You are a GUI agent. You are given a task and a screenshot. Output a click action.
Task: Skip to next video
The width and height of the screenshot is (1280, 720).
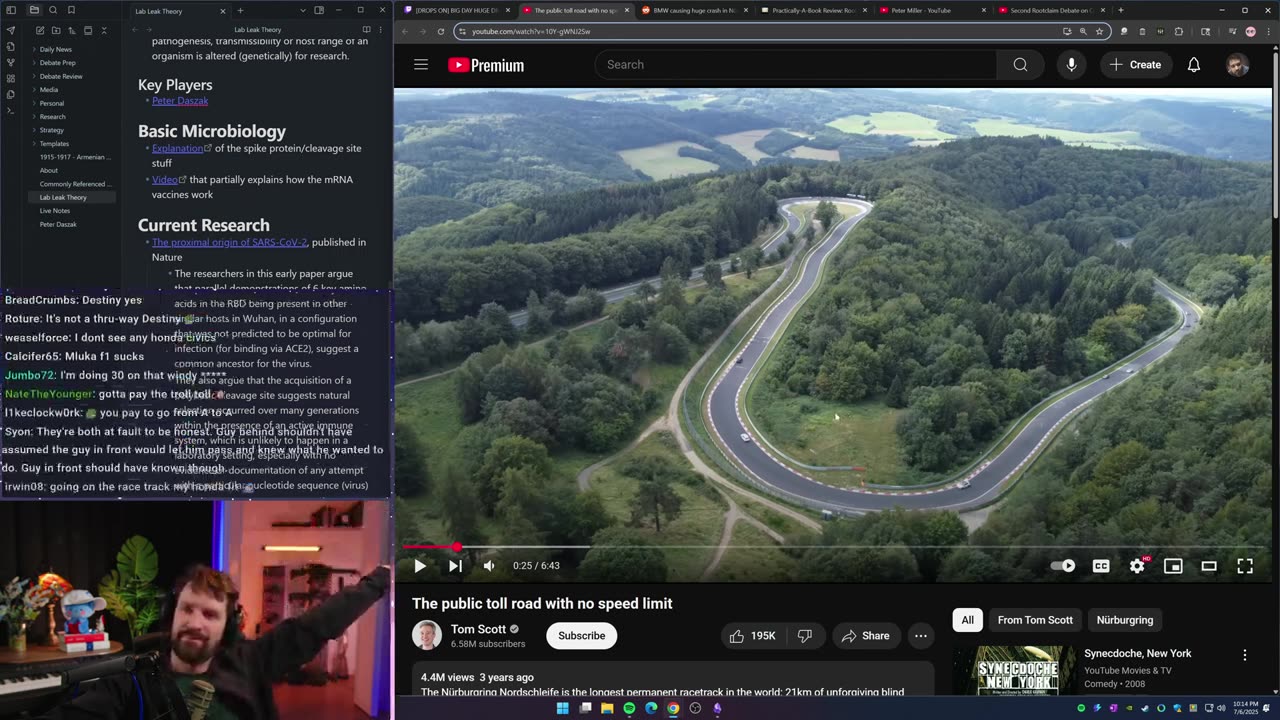coord(455,566)
